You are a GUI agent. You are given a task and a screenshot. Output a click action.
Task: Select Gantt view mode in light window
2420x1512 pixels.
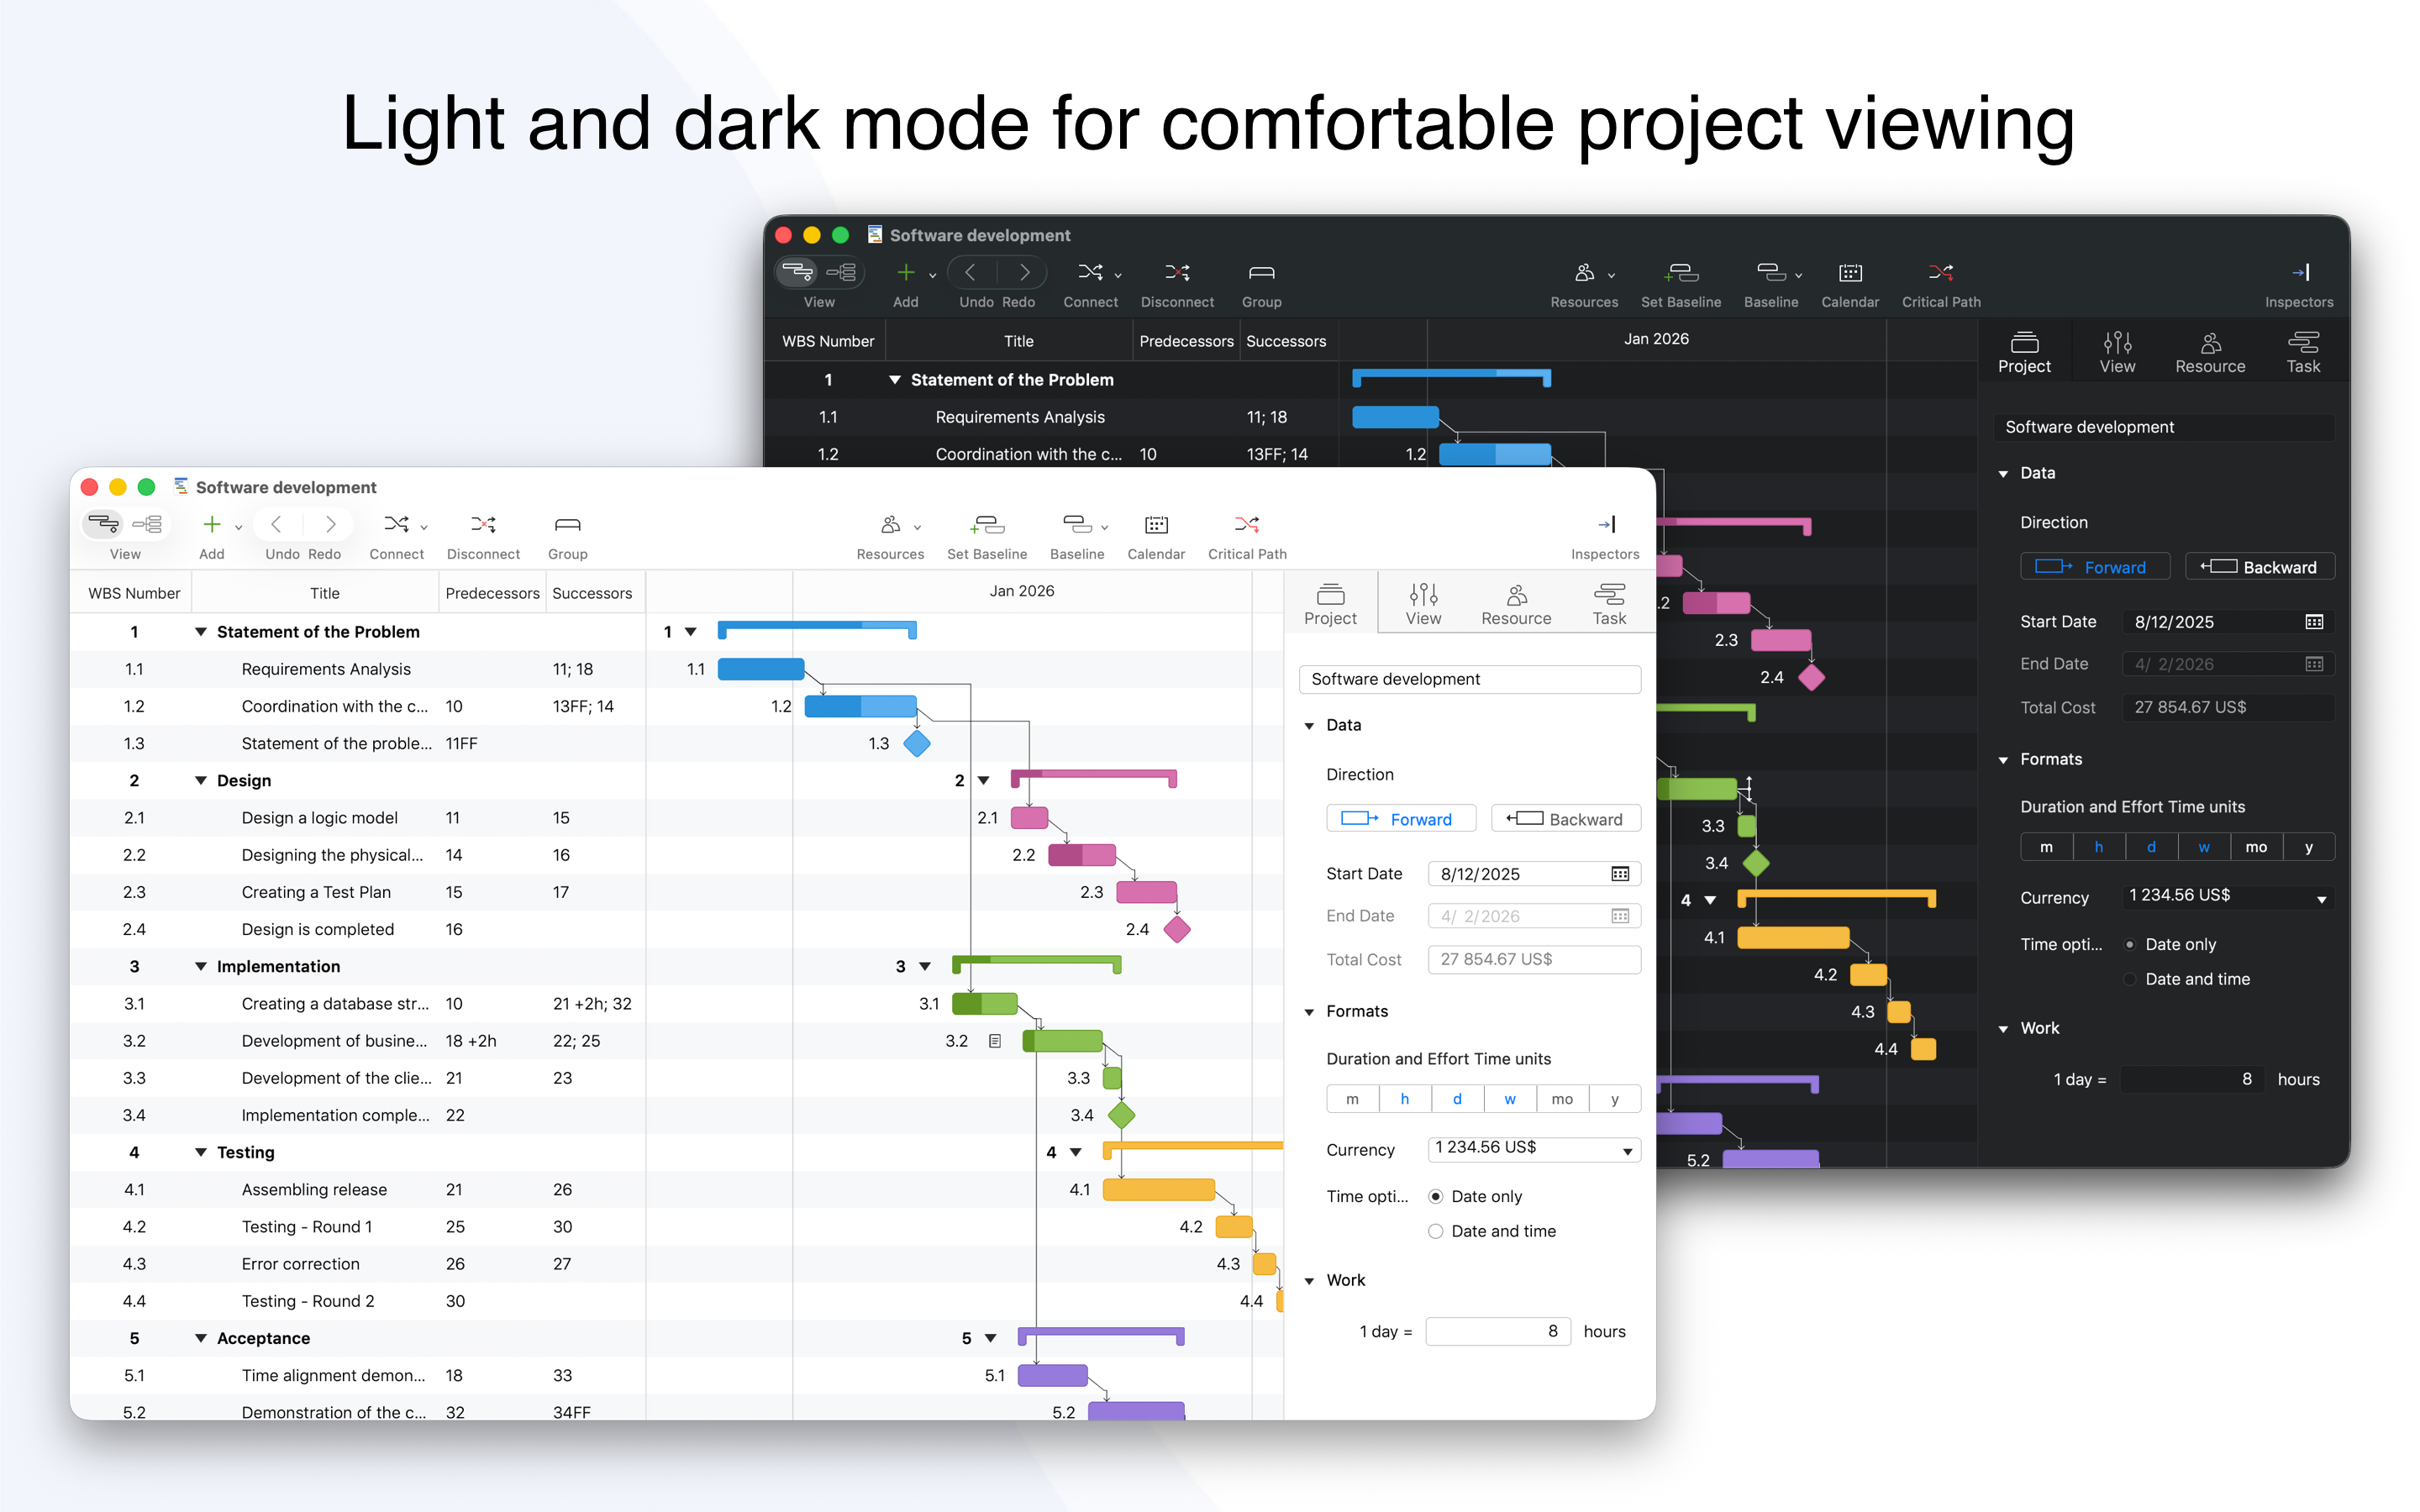tap(103, 524)
